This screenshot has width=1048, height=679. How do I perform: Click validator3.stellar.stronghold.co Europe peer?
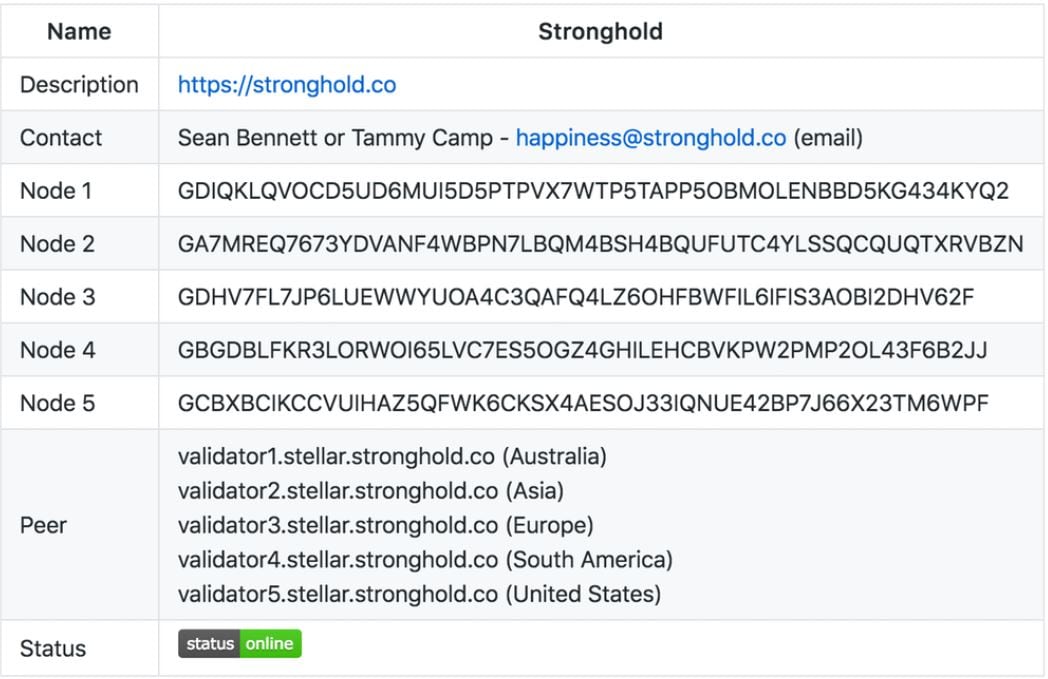tap(386, 525)
